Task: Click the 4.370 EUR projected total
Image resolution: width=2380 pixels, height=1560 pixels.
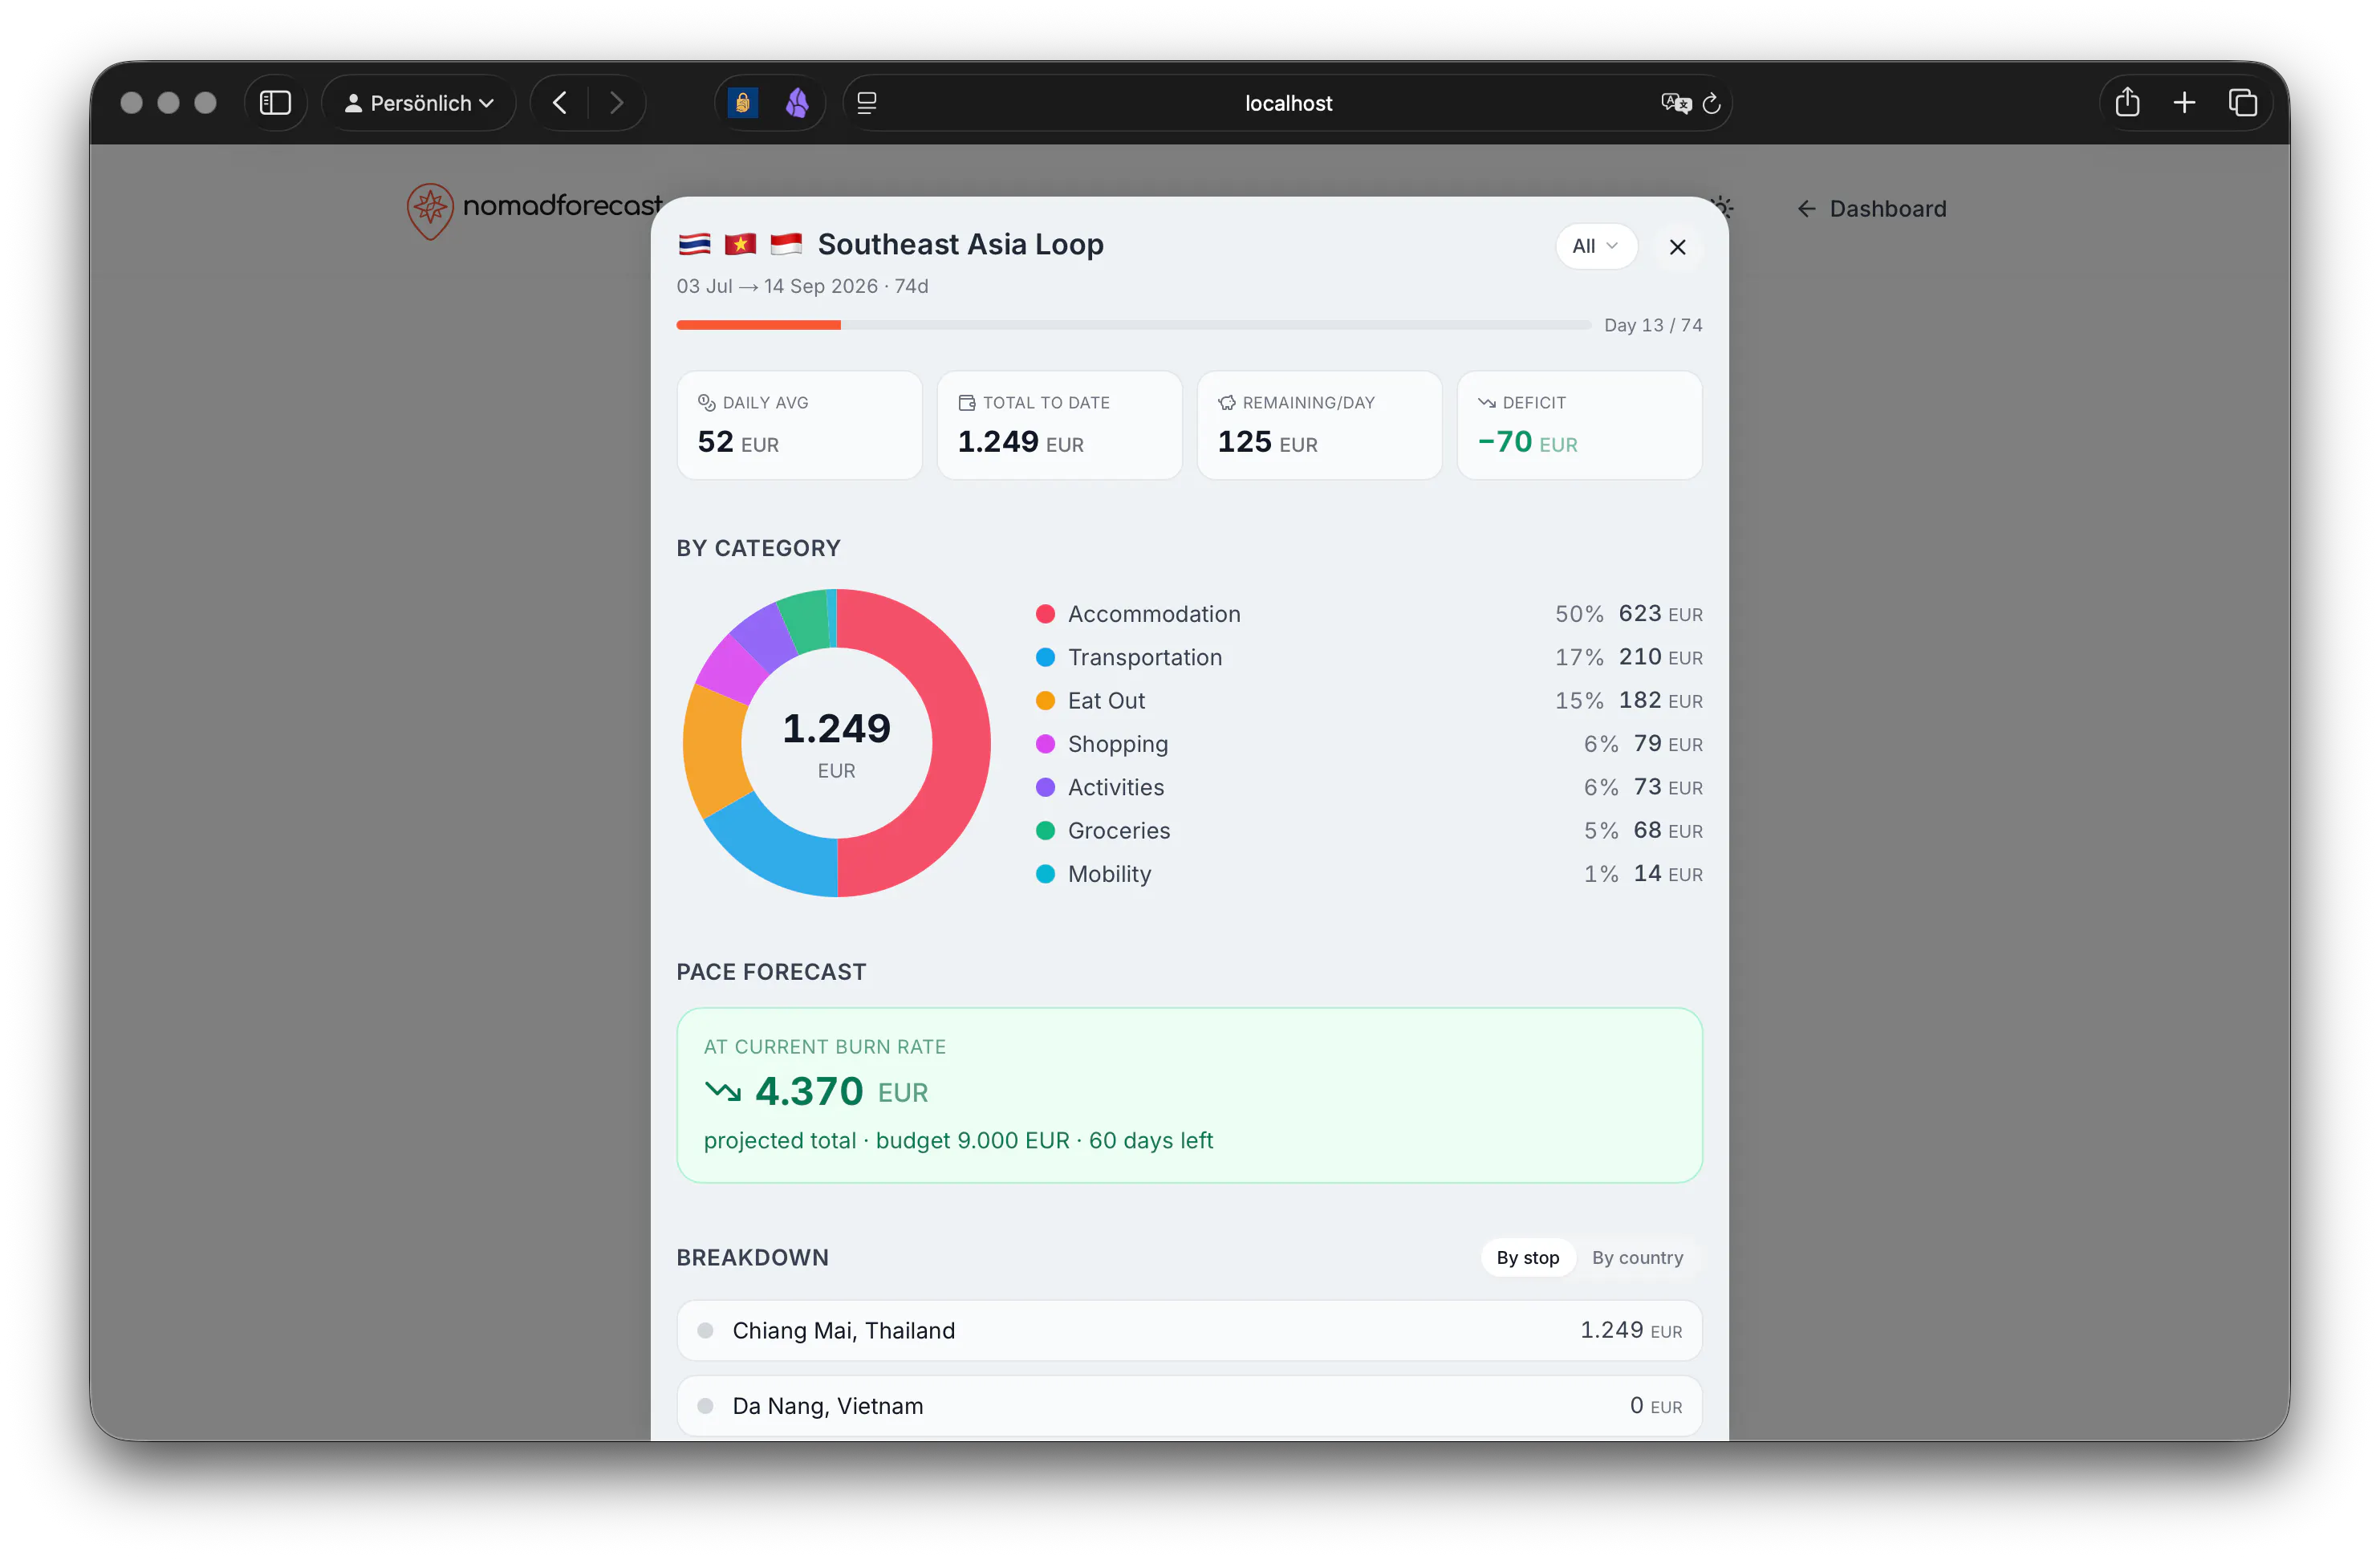Action: [841, 1091]
